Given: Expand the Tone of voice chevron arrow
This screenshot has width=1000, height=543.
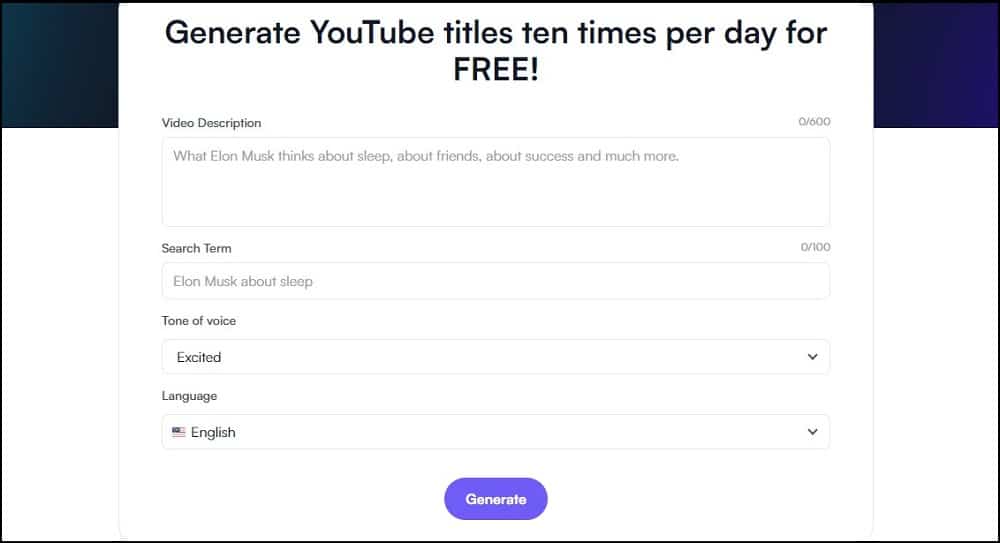Looking at the screenshot, I should [x=812, y=357].
